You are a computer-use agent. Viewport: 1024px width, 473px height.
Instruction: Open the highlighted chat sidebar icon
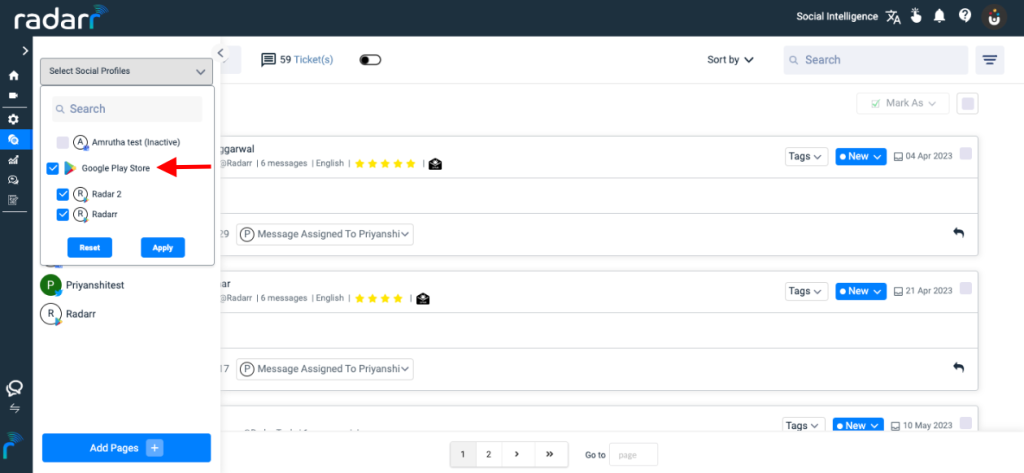coord(13,139)
